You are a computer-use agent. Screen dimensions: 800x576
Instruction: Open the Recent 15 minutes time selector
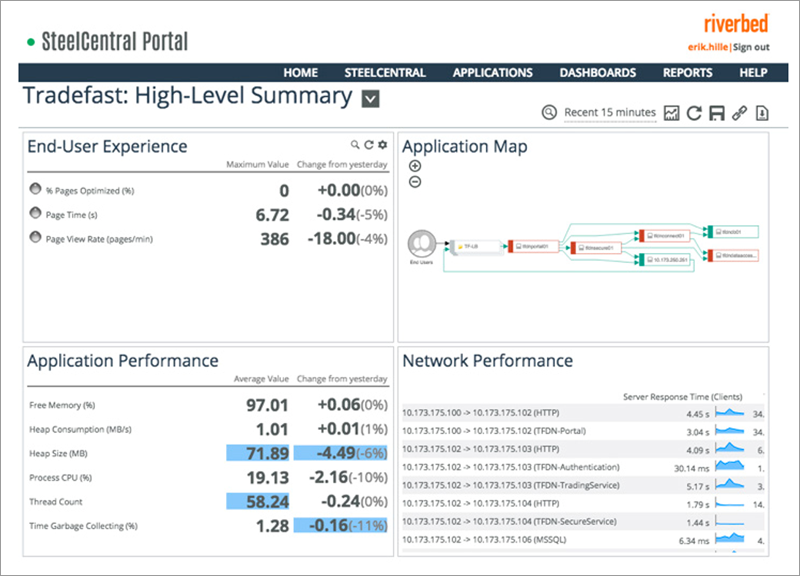[x=610, y=112]
